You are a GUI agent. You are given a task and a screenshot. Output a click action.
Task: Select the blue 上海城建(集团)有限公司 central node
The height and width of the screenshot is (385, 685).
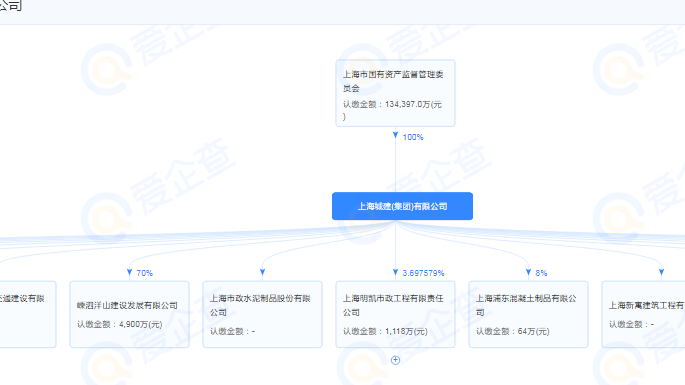coord(402,206)
